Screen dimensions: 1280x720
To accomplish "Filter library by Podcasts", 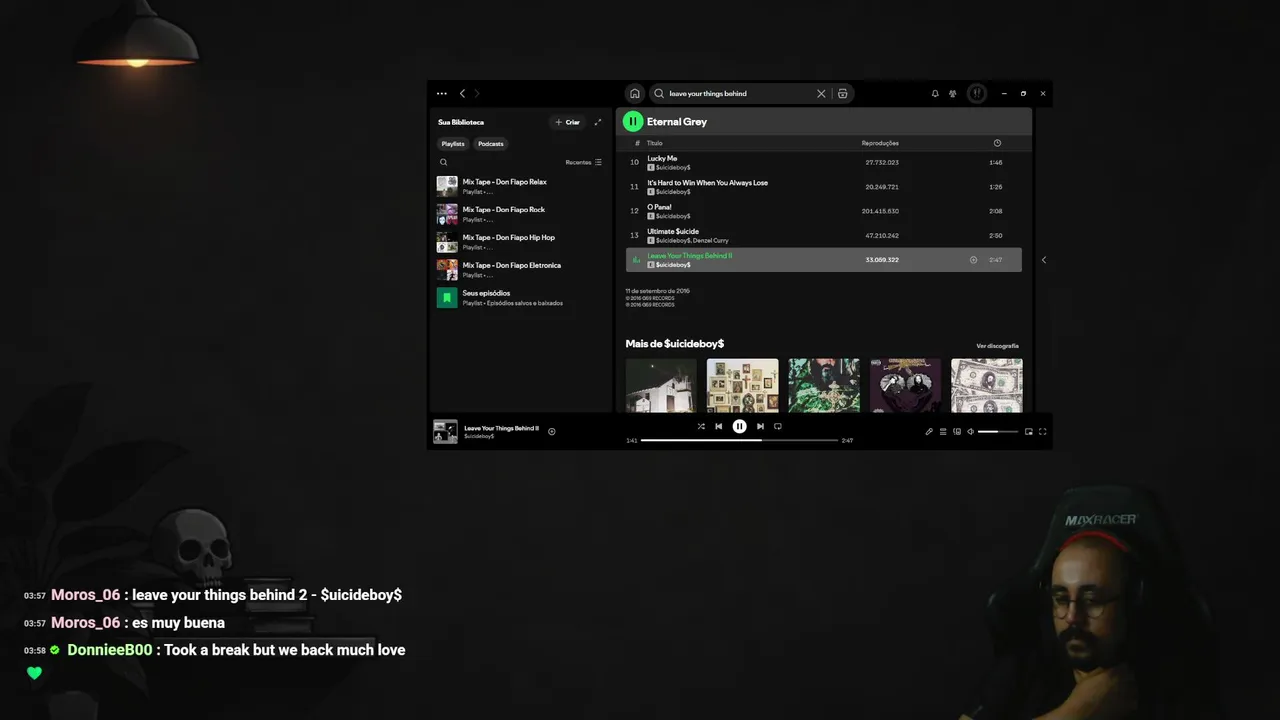I will (x=491, y=144).
